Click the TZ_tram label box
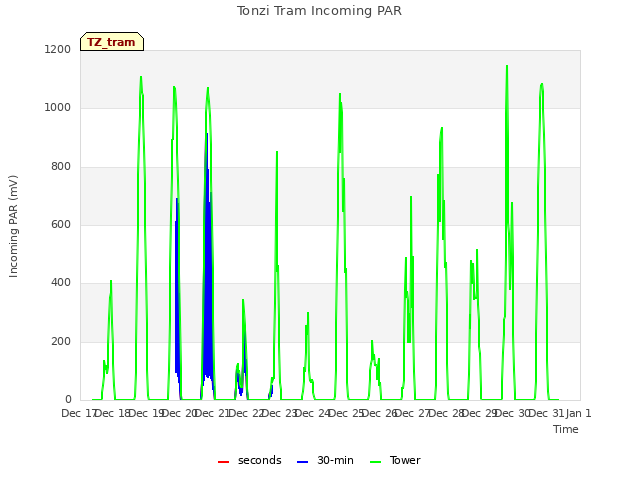640x480 pixels. click(x=112, y=42)
